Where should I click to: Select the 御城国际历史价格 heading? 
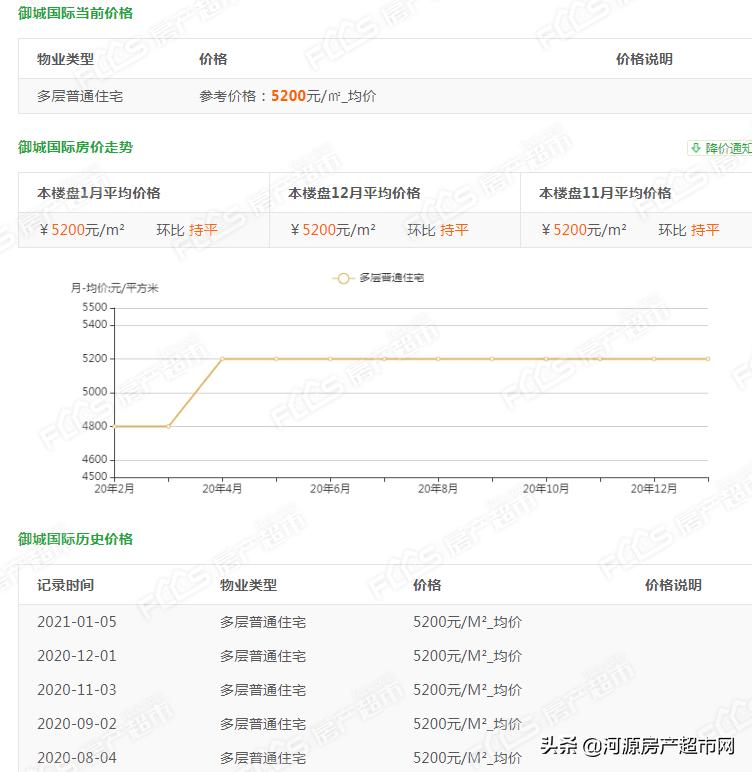tap(75, 539)
